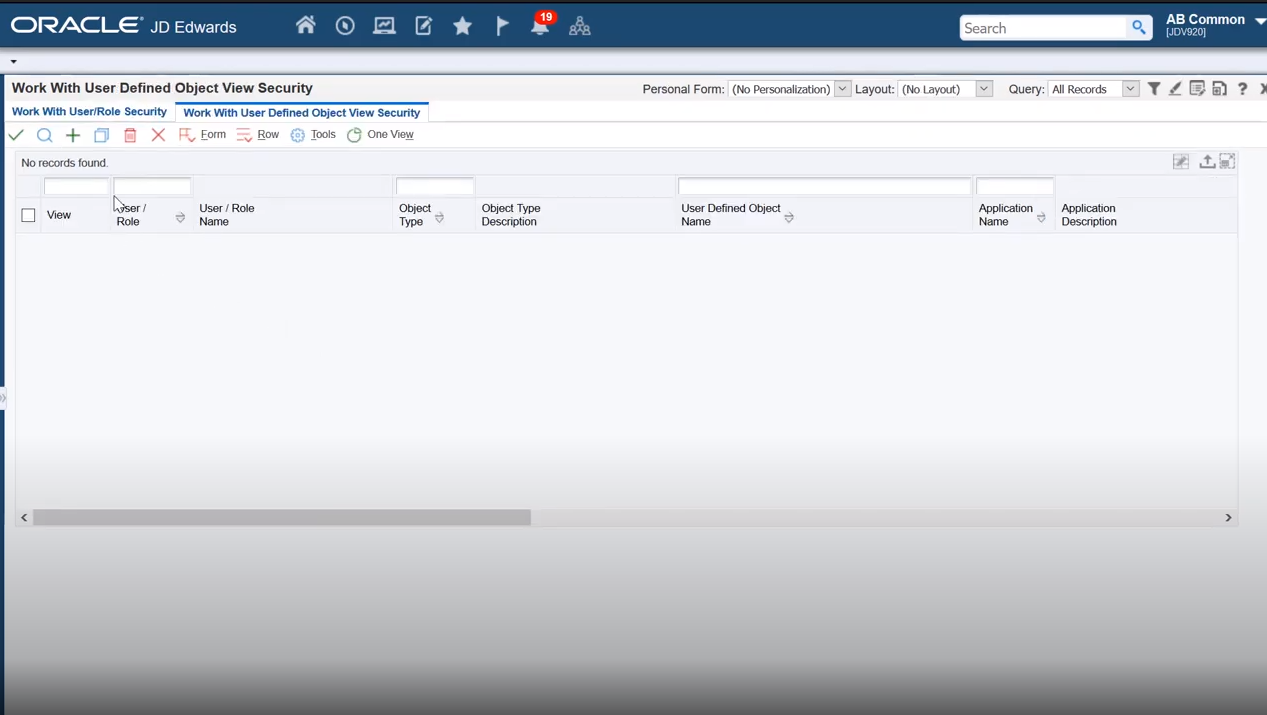The image size is (1267, 715).
Task: Expand the left side panel handle
Action: pyautogui.click(x=3, y=398)
